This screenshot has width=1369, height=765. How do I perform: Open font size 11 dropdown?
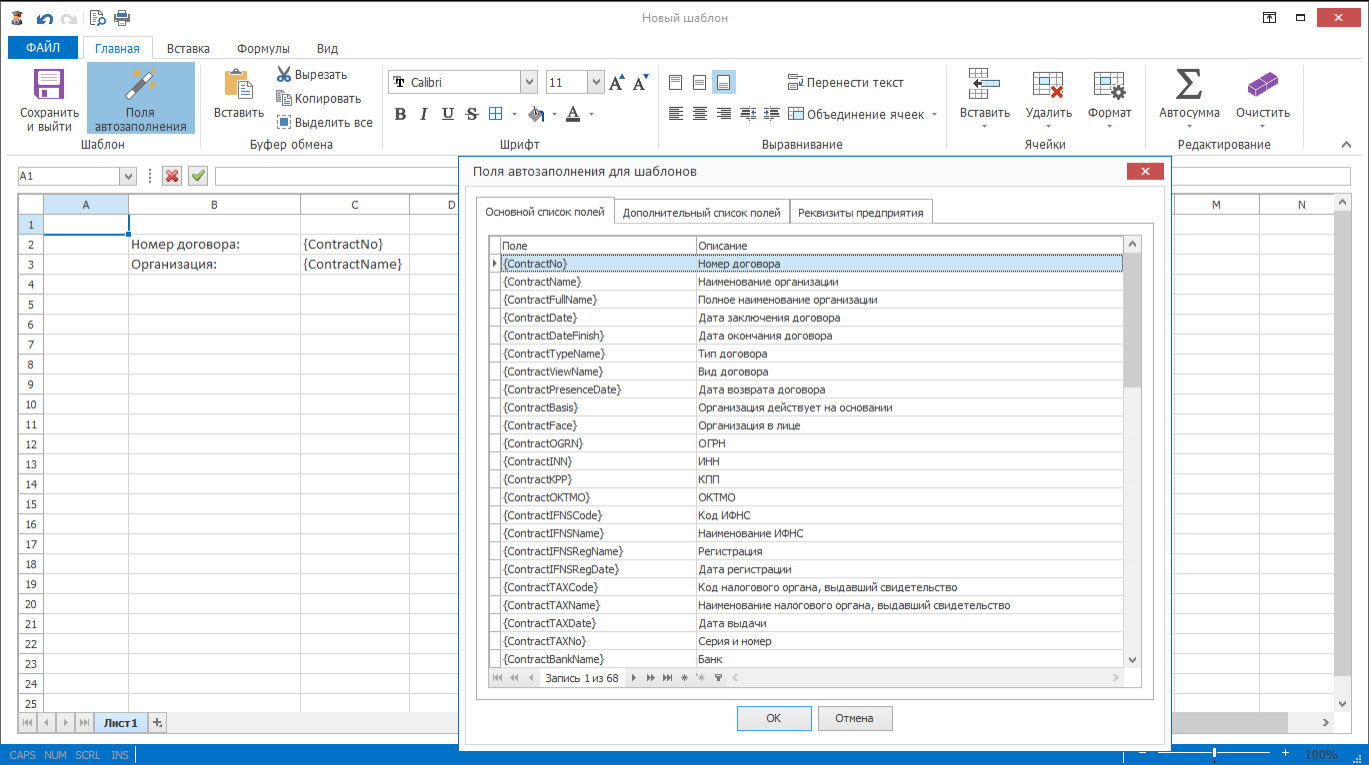click(595, 82)
